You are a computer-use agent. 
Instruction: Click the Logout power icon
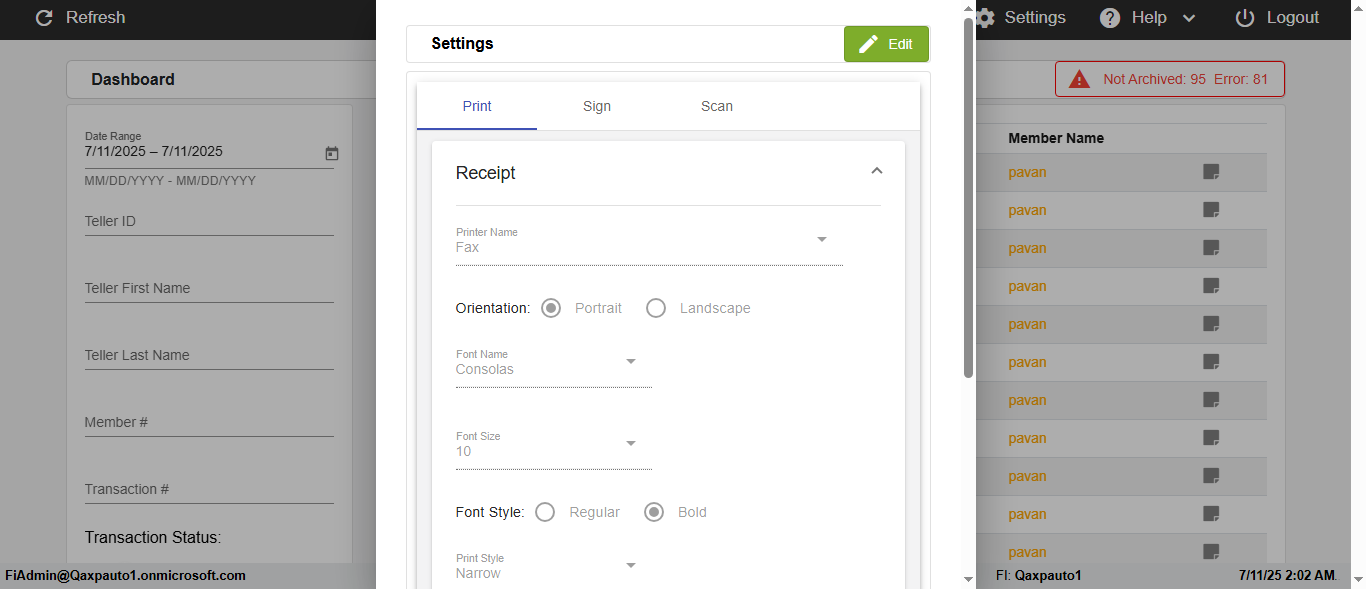tap(1245, 18)
